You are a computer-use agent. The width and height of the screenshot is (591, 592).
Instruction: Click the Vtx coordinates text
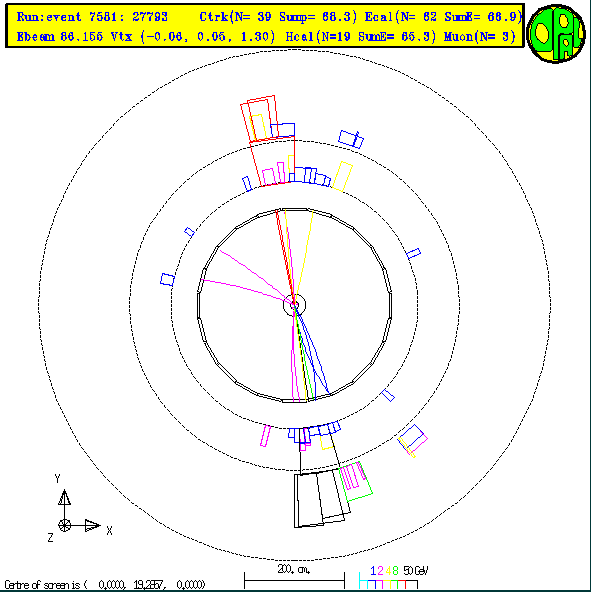193,37
